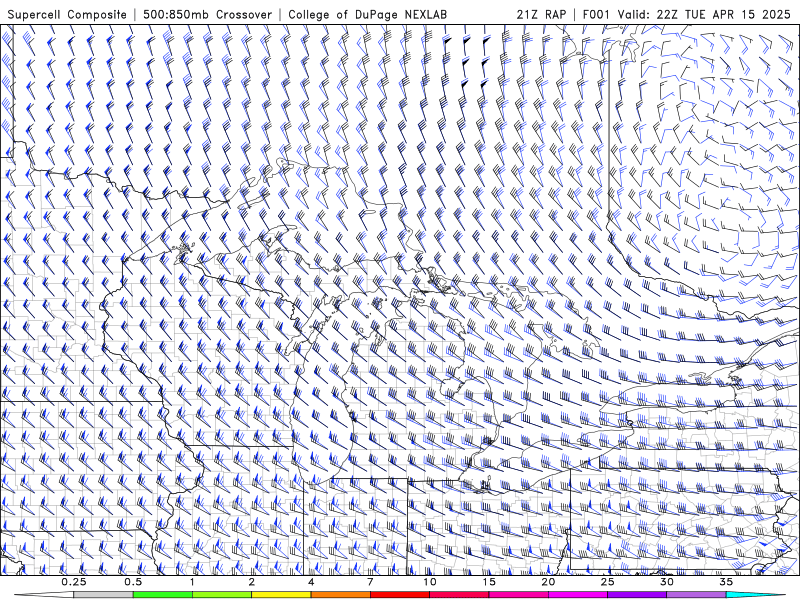This screenshot has width=800, height=600.
Task: Click the lavender 30–35 color bar segment
Action: (x=696, y=595)
